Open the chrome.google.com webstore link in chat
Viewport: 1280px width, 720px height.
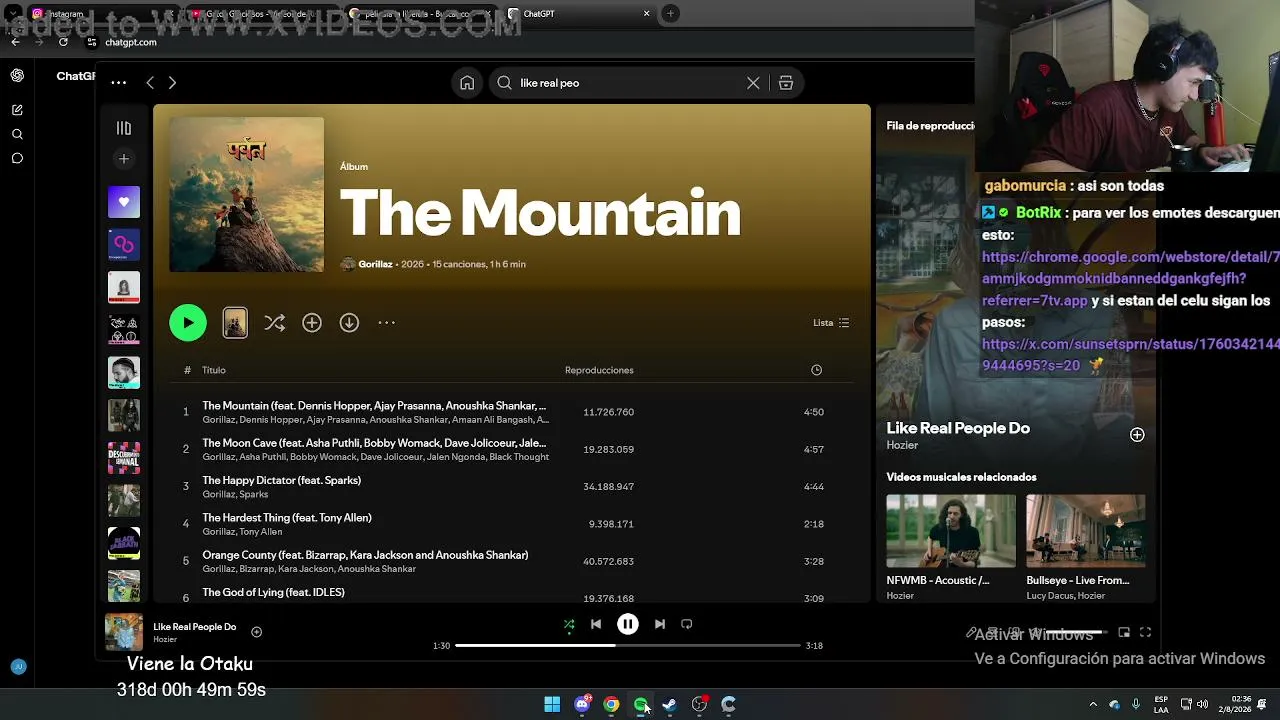[1131, 279]
